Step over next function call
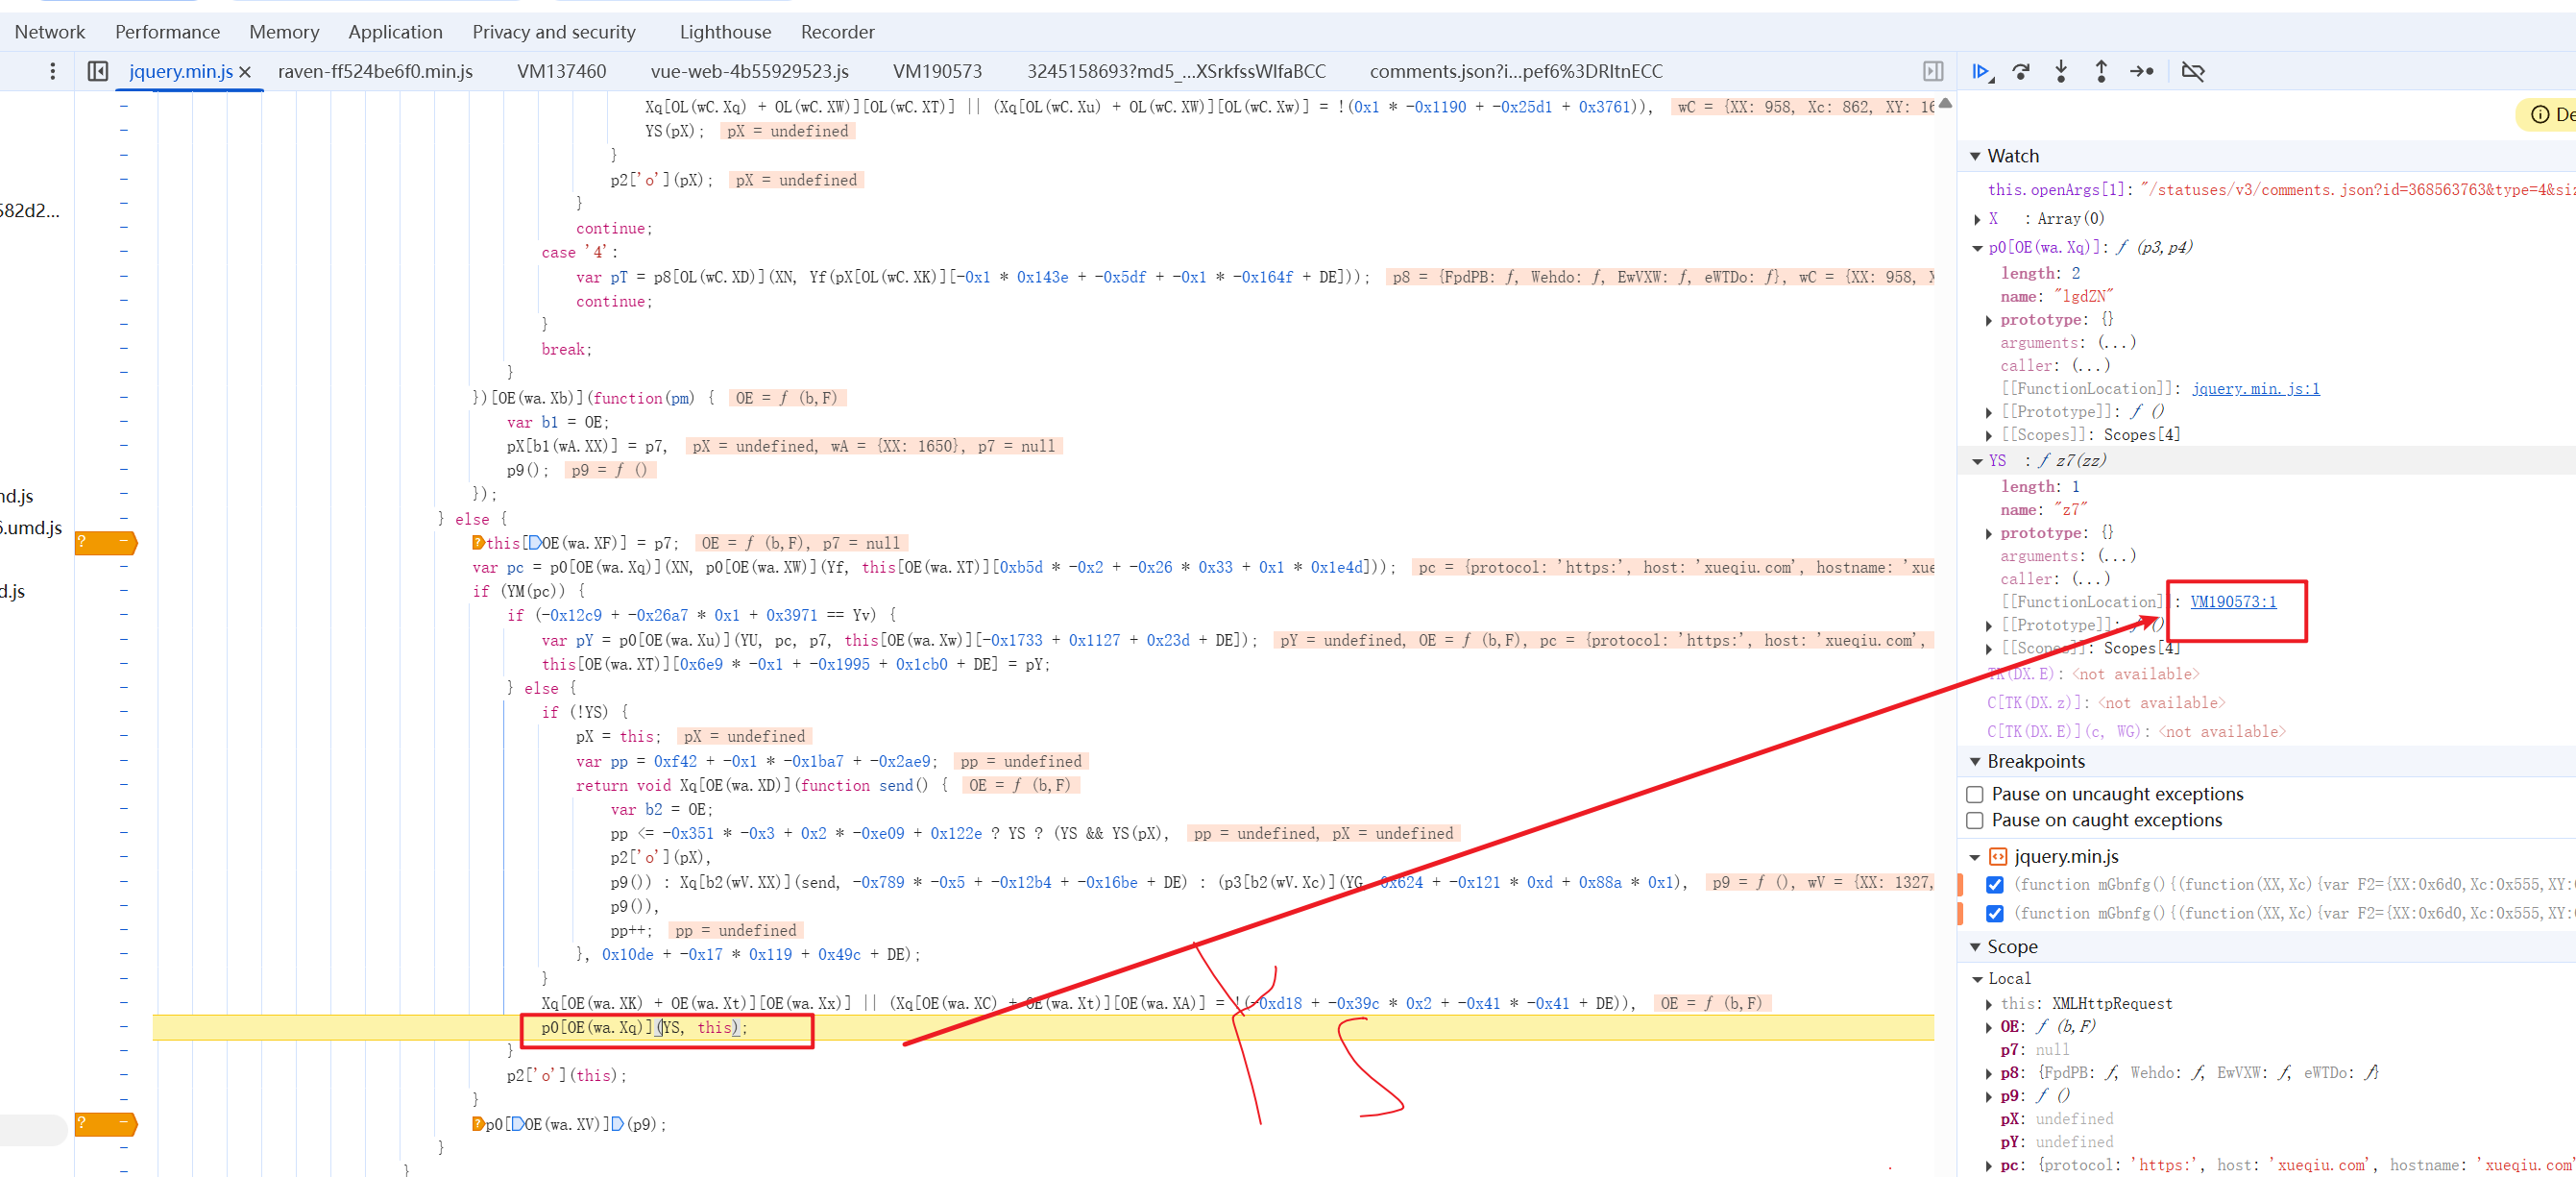 pos(2021,71)
